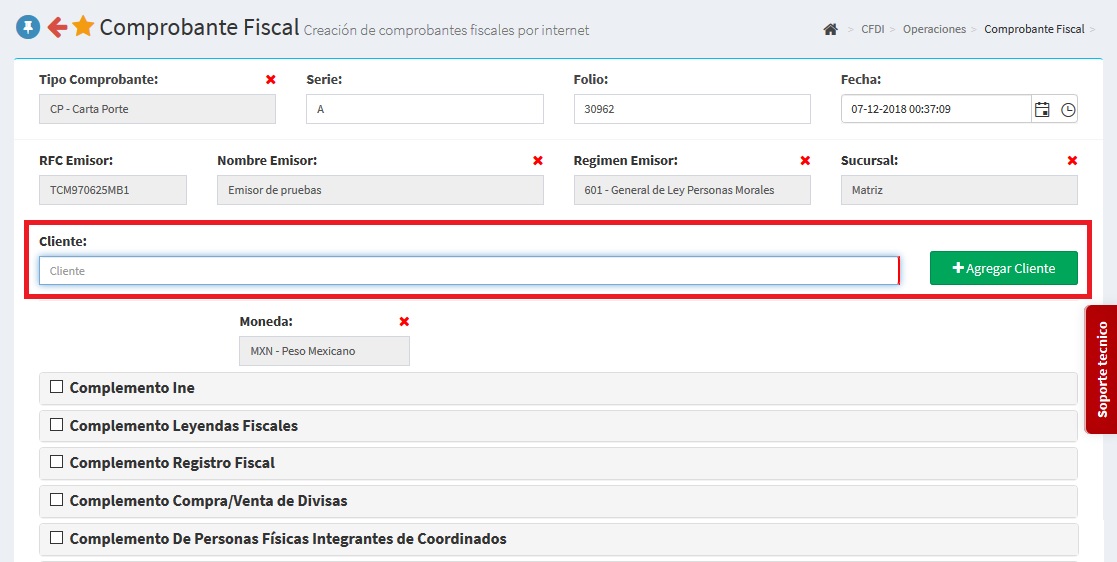Image resolution: width=1117 pixels, height=562 pixels.
Task: Open the calendar picker for Fecha
Action: 1042,109
